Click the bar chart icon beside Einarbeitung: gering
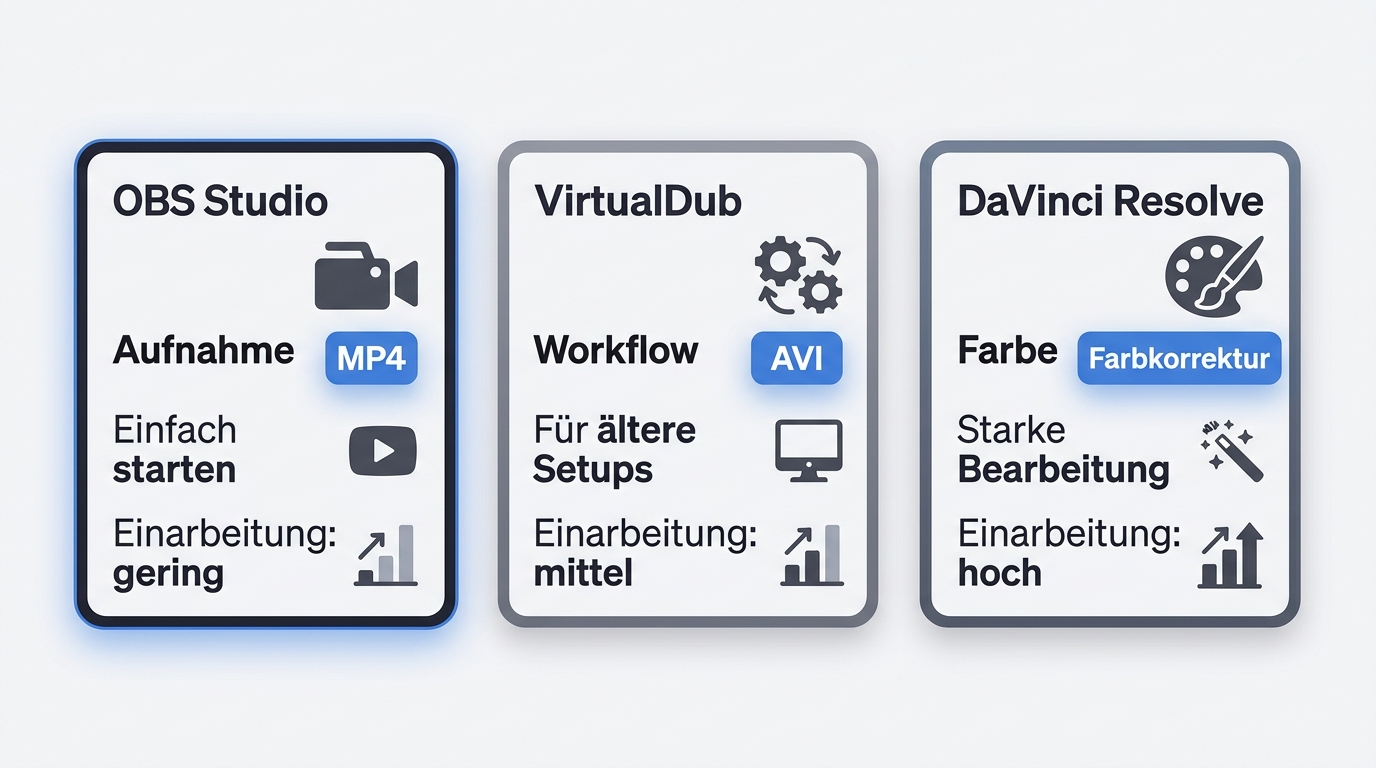 (x=386, y=555)
